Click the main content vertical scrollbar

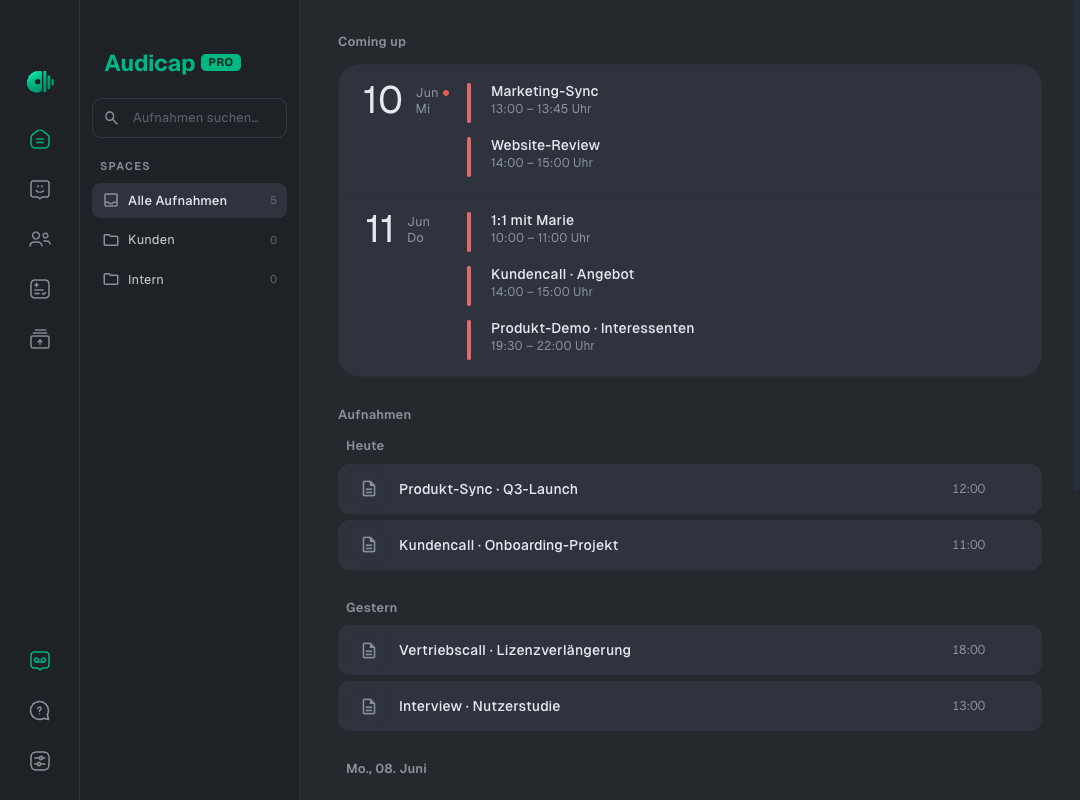coord(1077,245)
